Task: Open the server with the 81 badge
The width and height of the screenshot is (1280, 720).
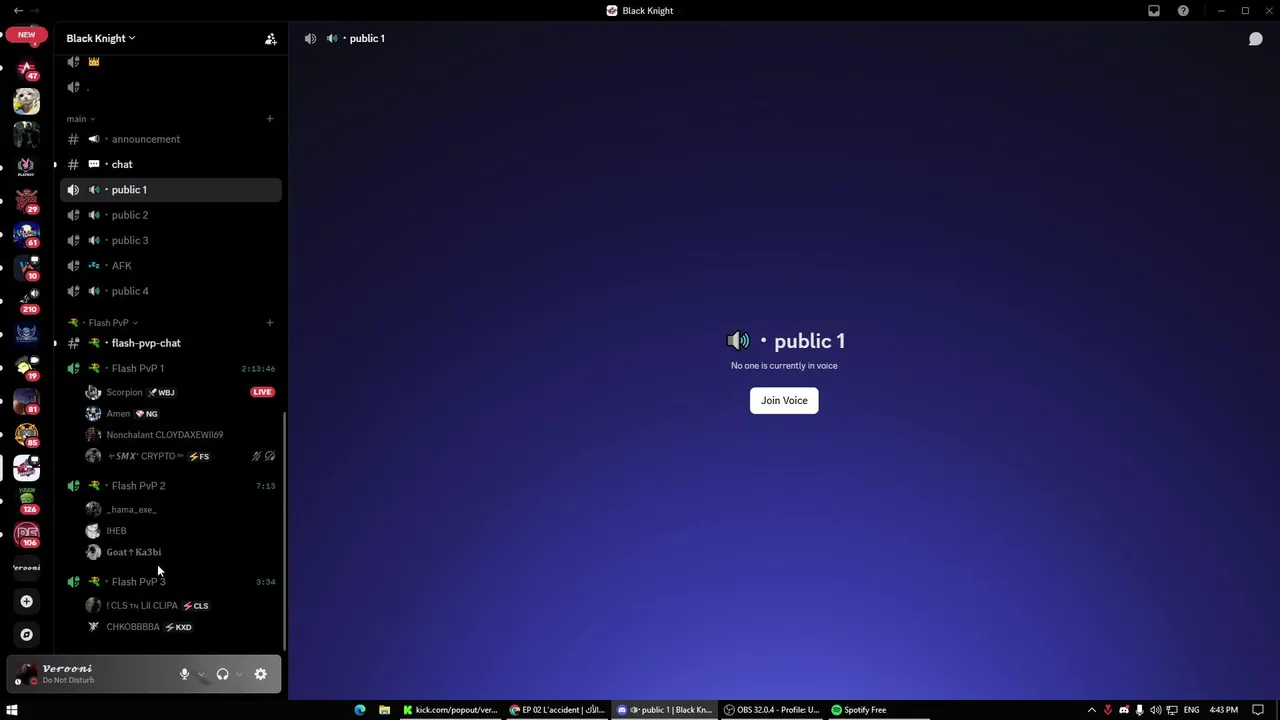Action: tap(27, 401)
